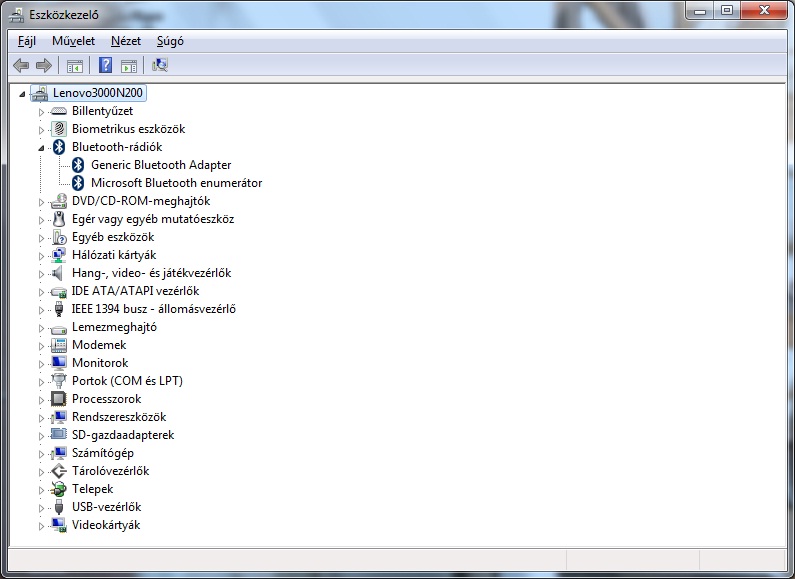Select the Rendszereszközök label
This screenshot has height=579, width=795.
click(119, 417)
